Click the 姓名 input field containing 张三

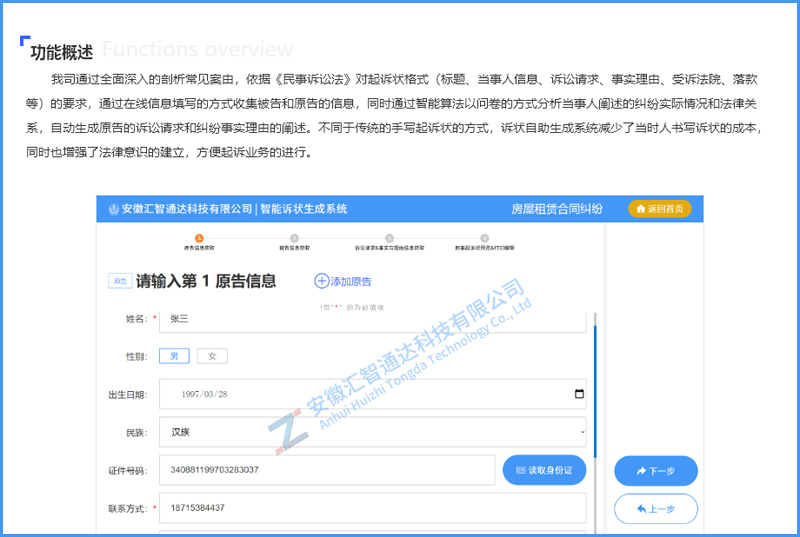(372, 319)
